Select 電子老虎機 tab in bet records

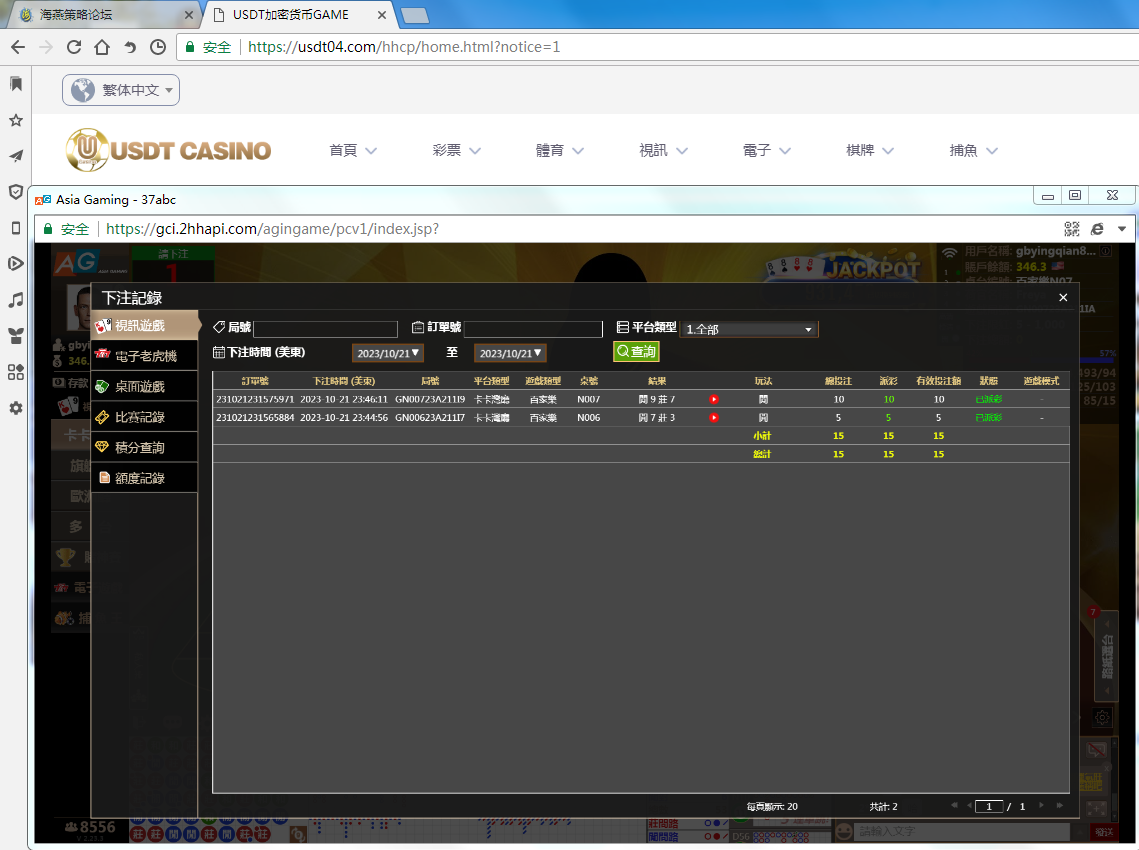[145, 356]
